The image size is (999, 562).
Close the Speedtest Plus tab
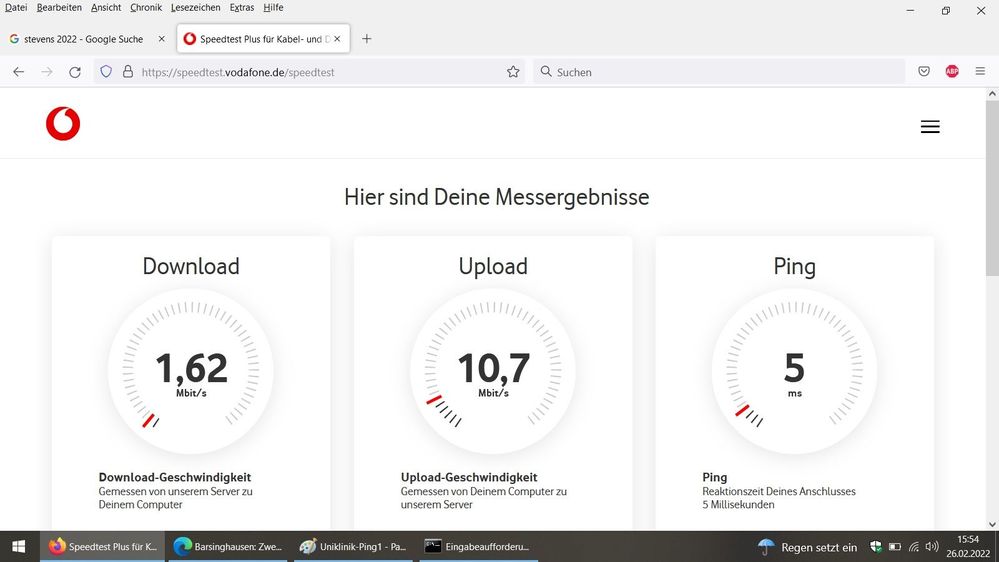(x=337, y=39)
